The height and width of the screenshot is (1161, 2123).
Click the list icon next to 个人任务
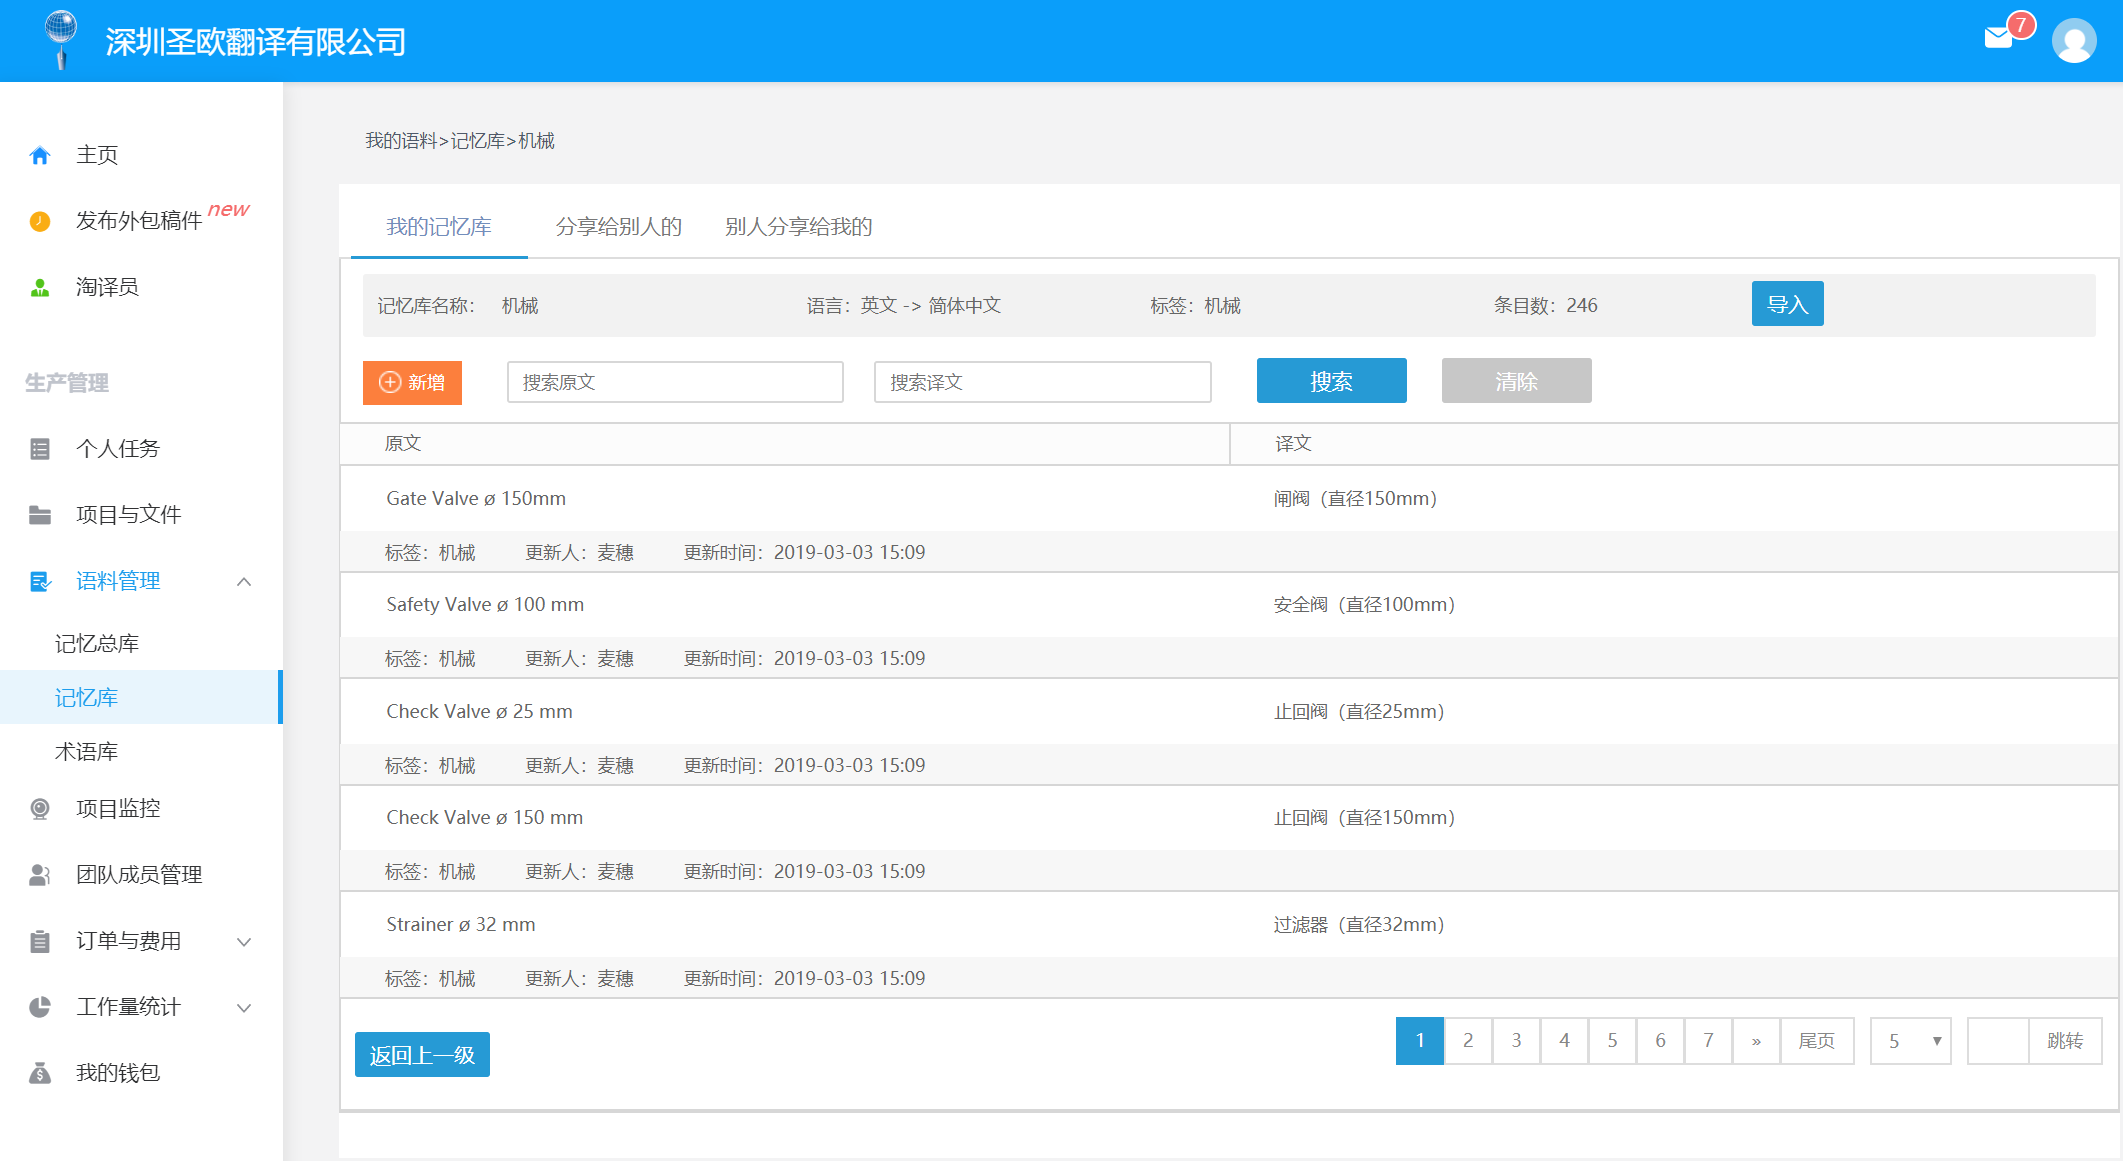pos(40,449)
